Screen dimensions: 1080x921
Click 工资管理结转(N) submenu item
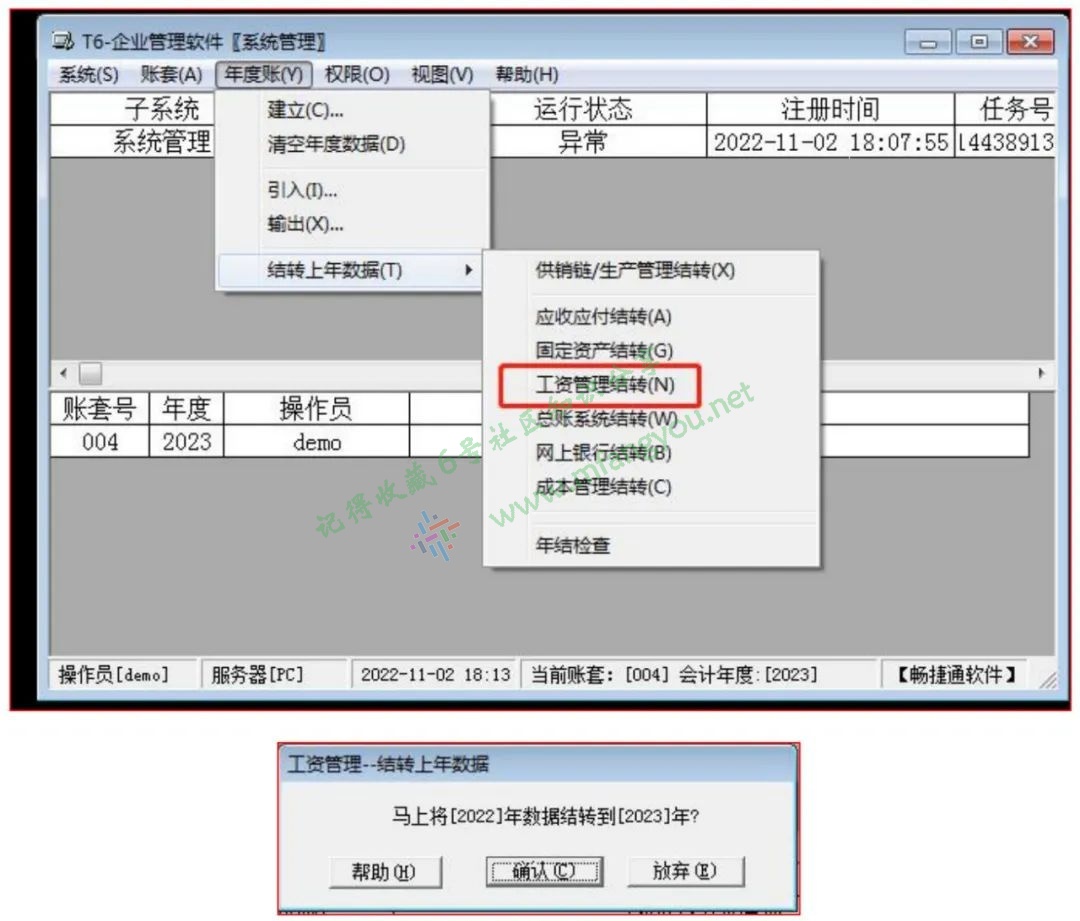click(x=605, y=385)
